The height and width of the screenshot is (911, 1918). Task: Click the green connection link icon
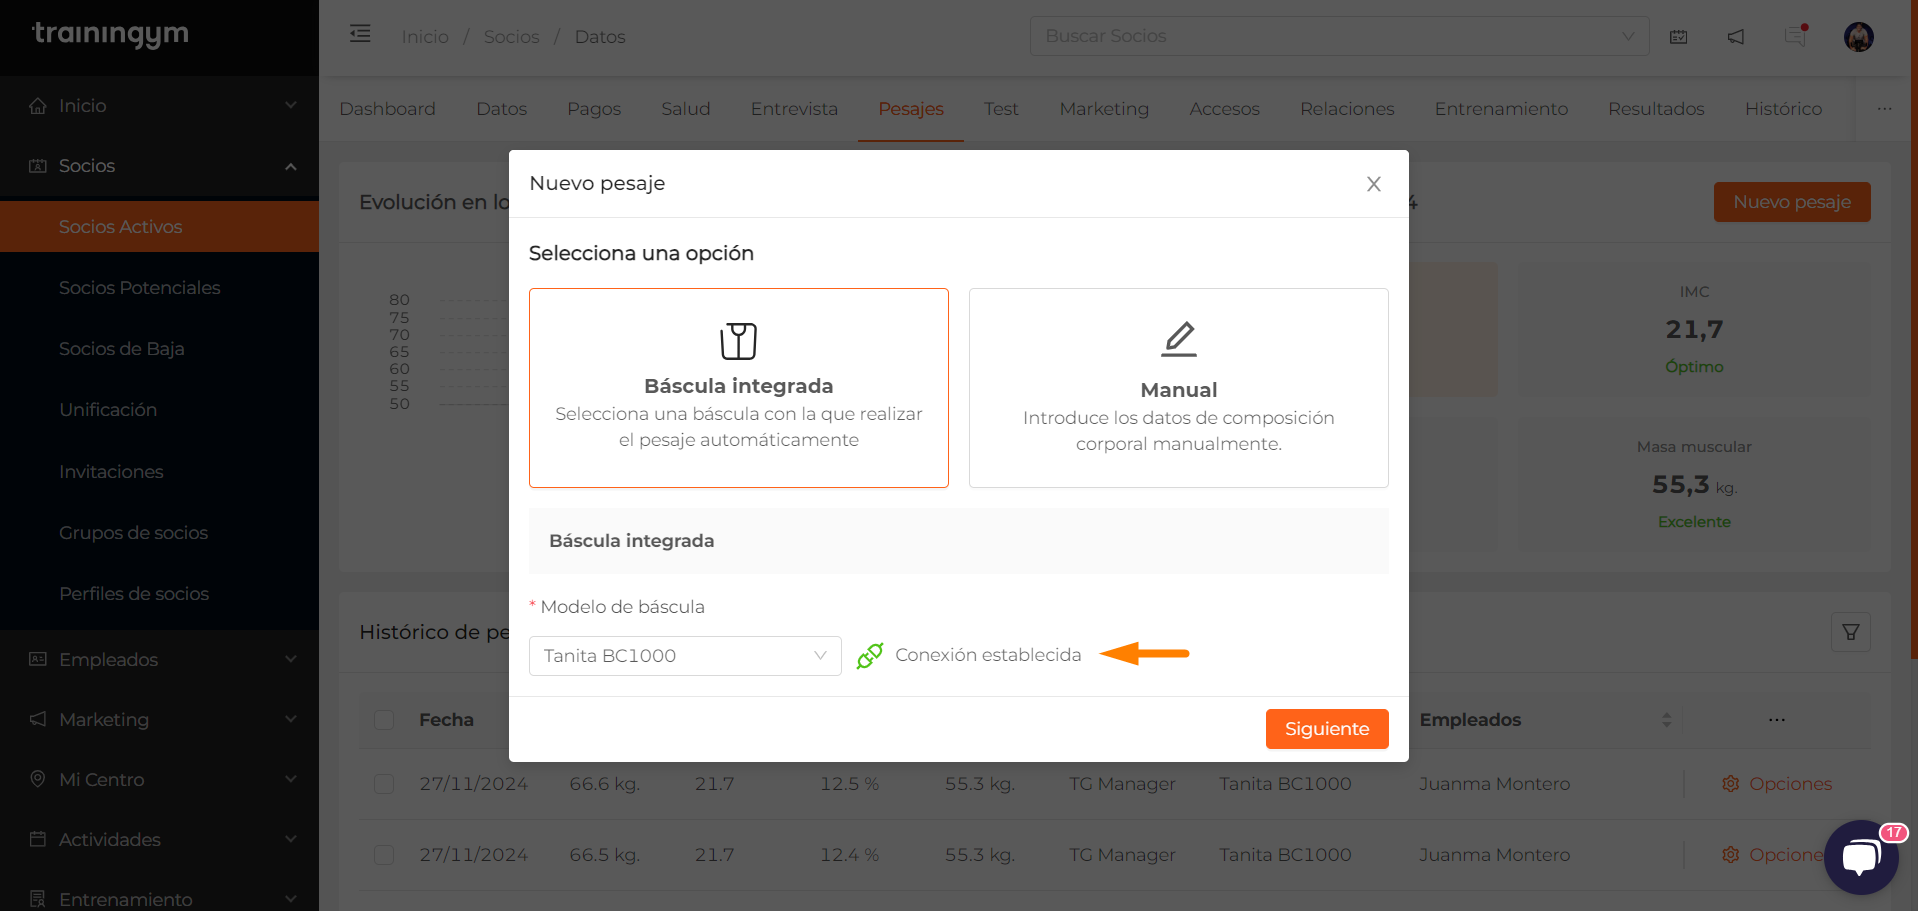(870, 655)
